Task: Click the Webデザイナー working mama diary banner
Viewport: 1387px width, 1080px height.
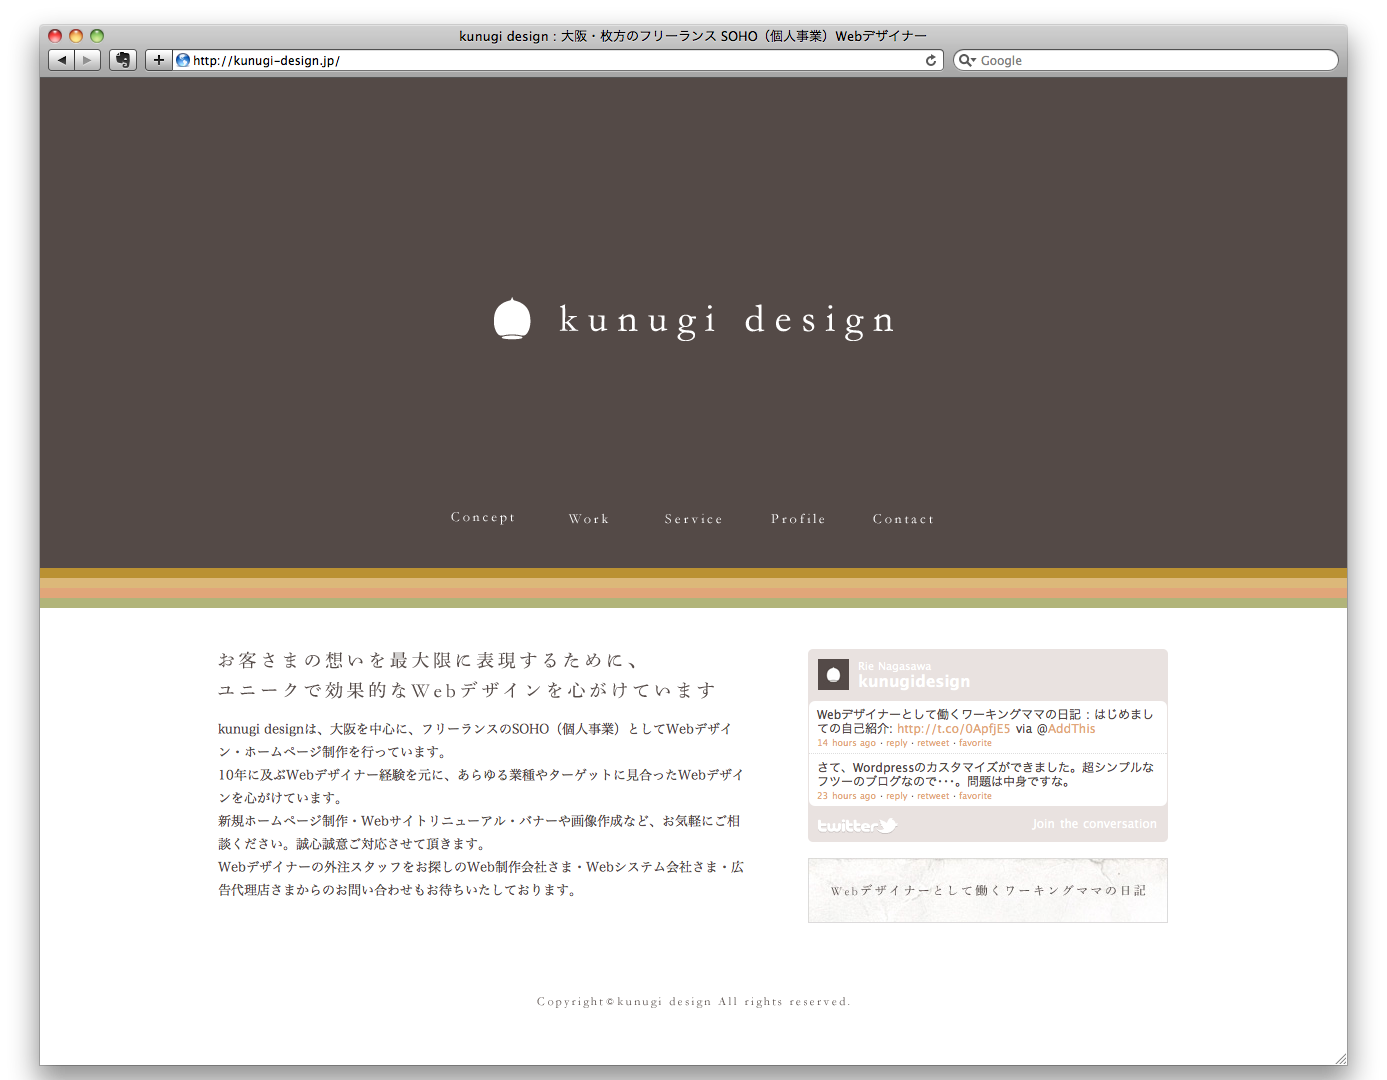Action: tap(987, 890)
